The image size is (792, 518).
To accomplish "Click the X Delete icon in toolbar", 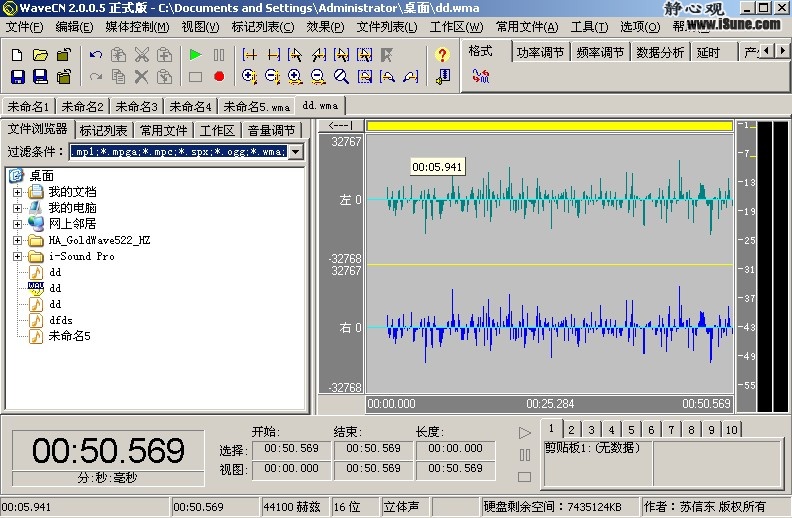I will point(141,77).
